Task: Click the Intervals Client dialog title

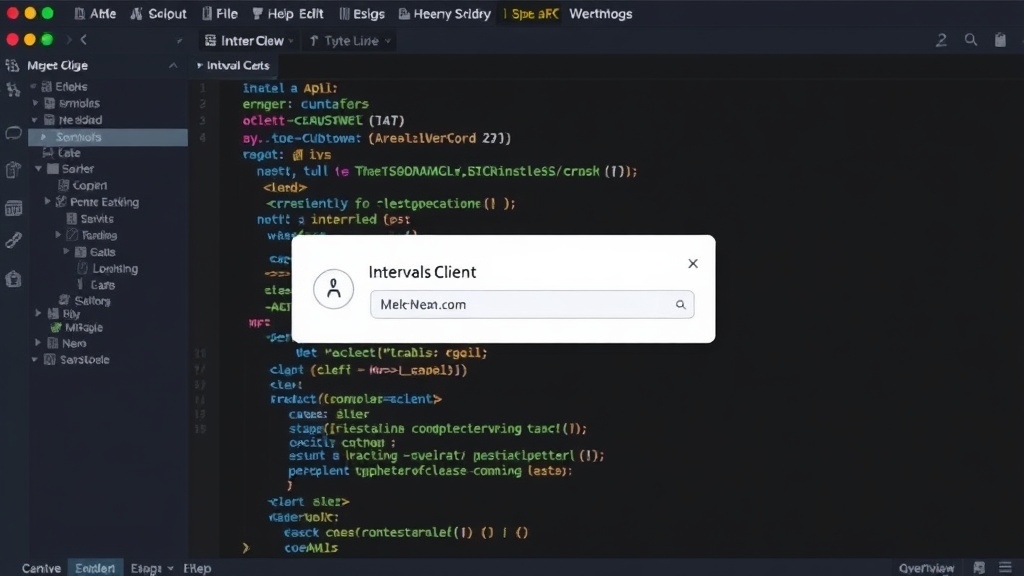Action: pos(422,272)
